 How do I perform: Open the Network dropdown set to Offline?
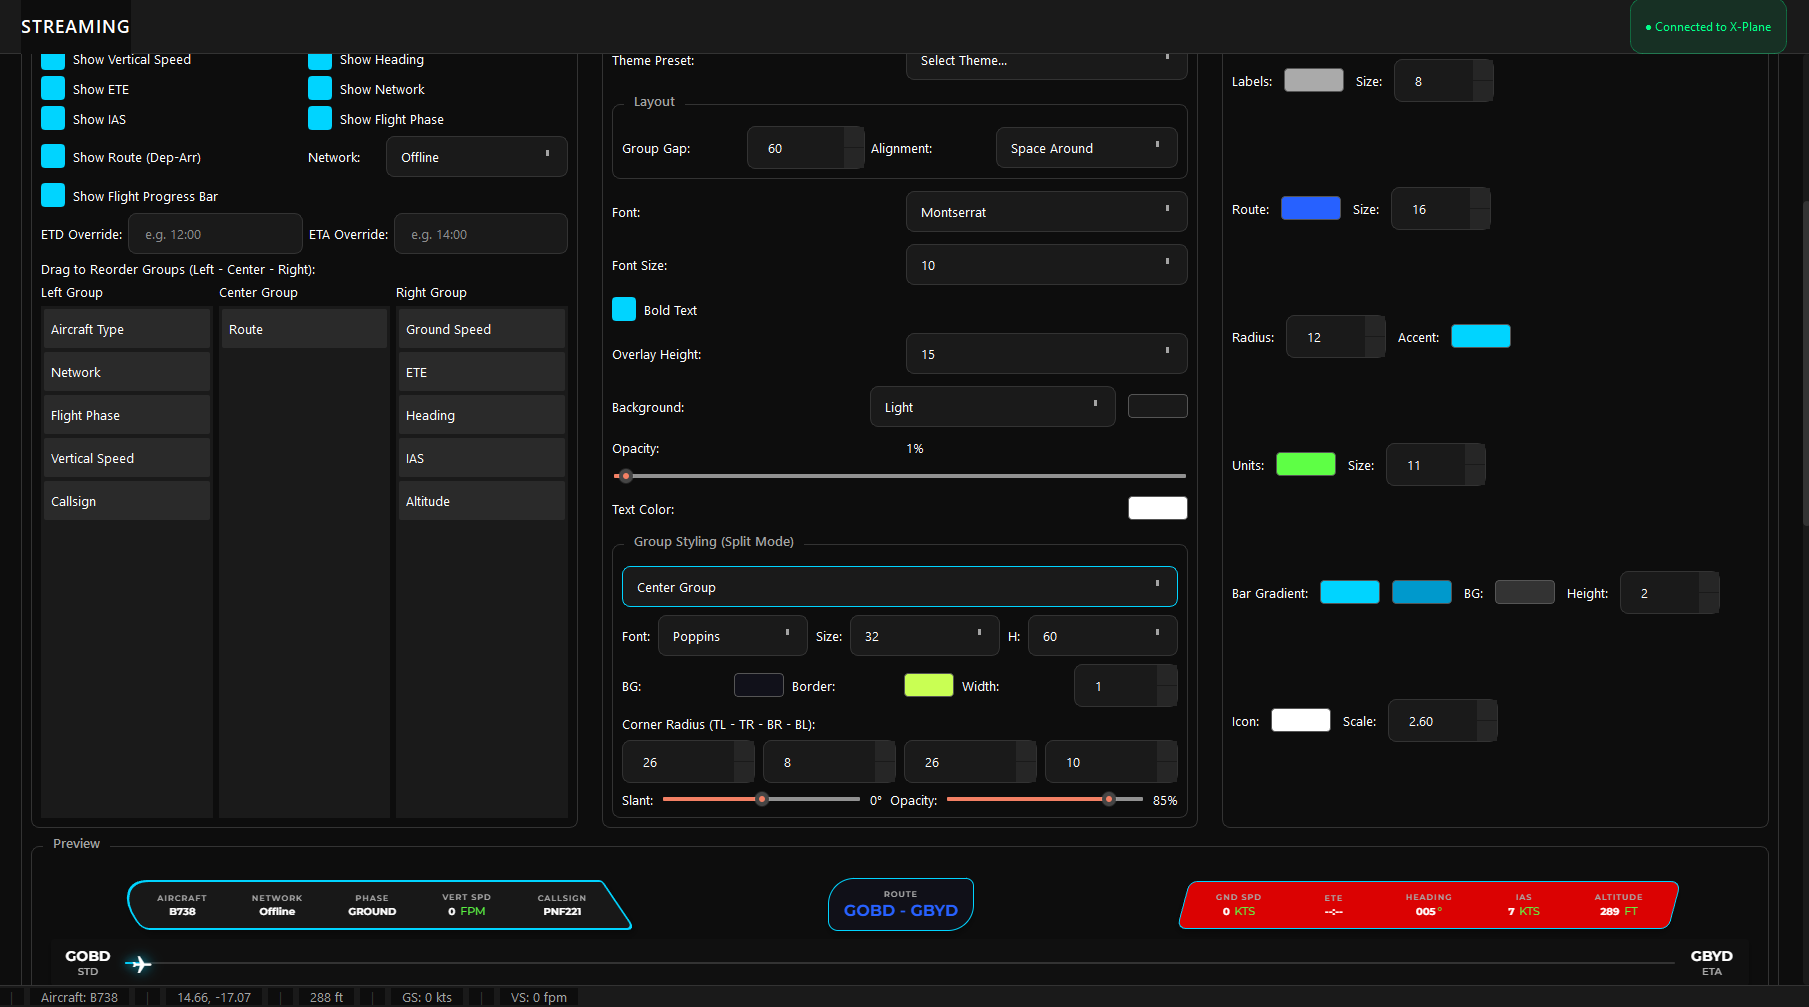[476, 156]
